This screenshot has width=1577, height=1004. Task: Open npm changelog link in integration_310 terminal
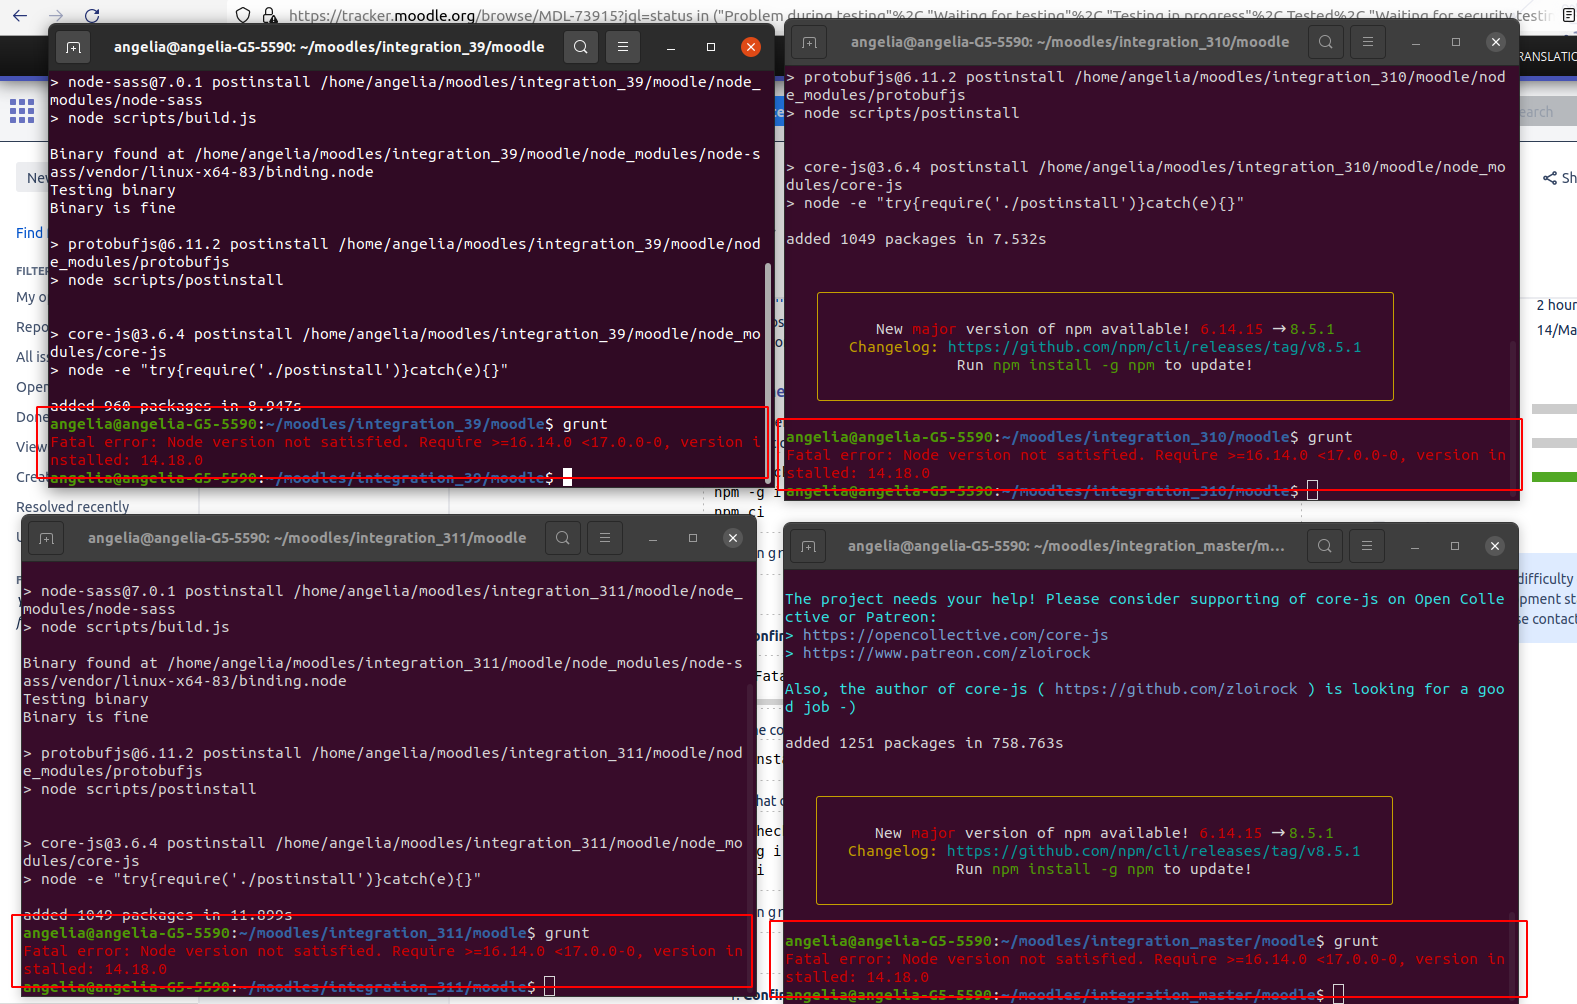tap(1154, 347)
